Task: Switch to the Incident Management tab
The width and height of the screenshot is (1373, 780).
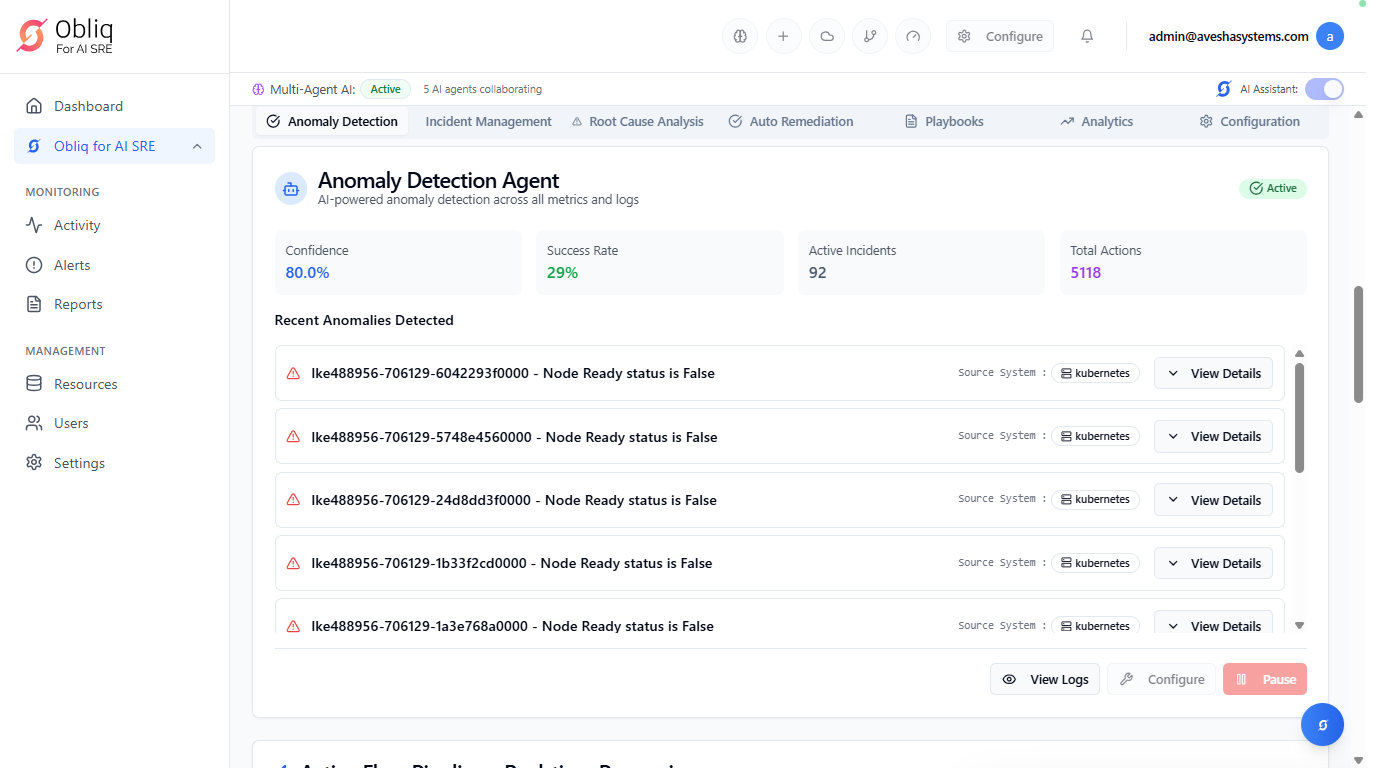Action: (x=488, y=121)
